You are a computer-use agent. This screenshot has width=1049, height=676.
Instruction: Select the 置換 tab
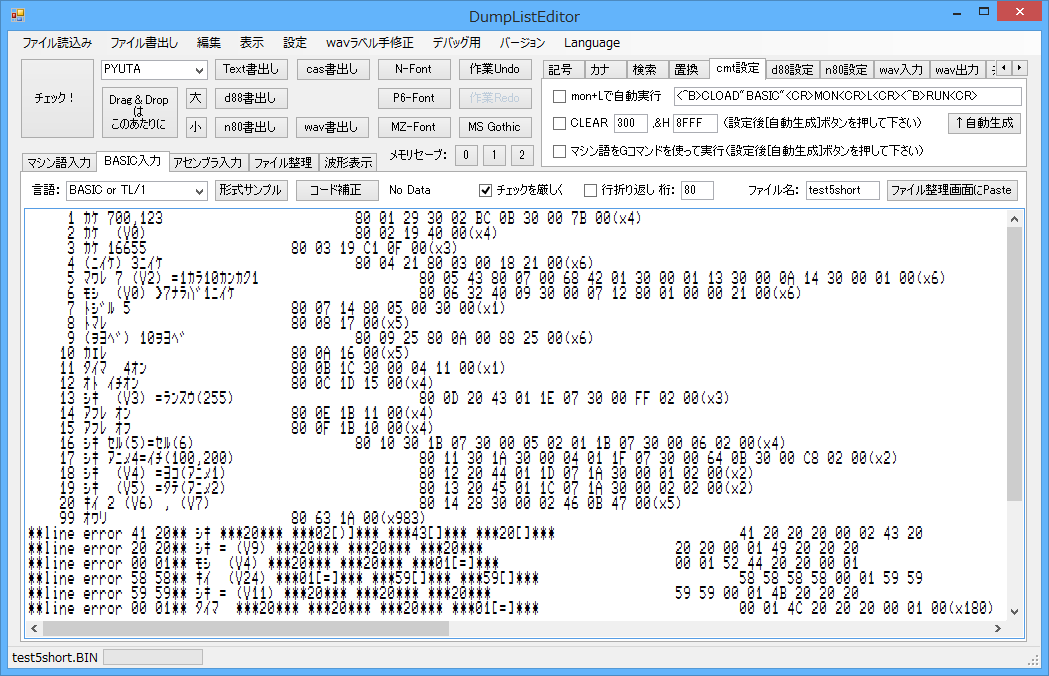point(686,70)
